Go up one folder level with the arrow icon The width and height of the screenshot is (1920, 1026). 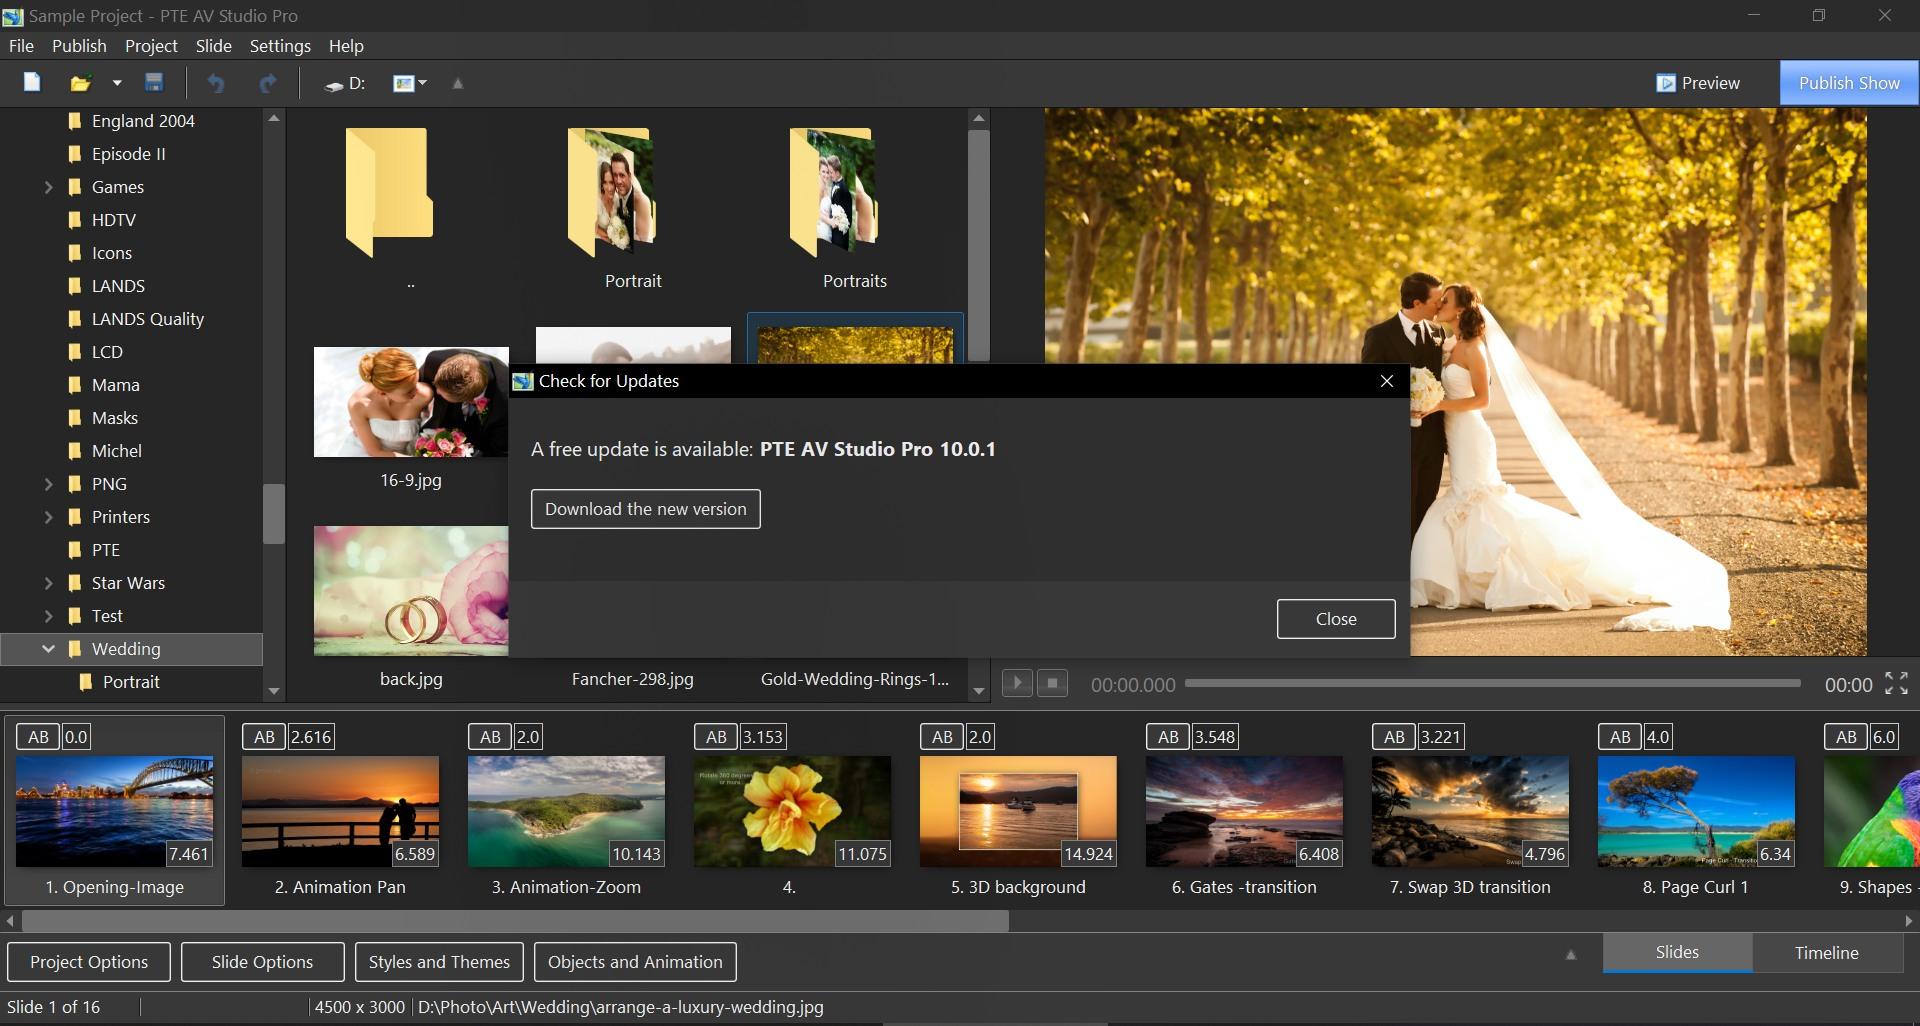[x=458, y=83]
